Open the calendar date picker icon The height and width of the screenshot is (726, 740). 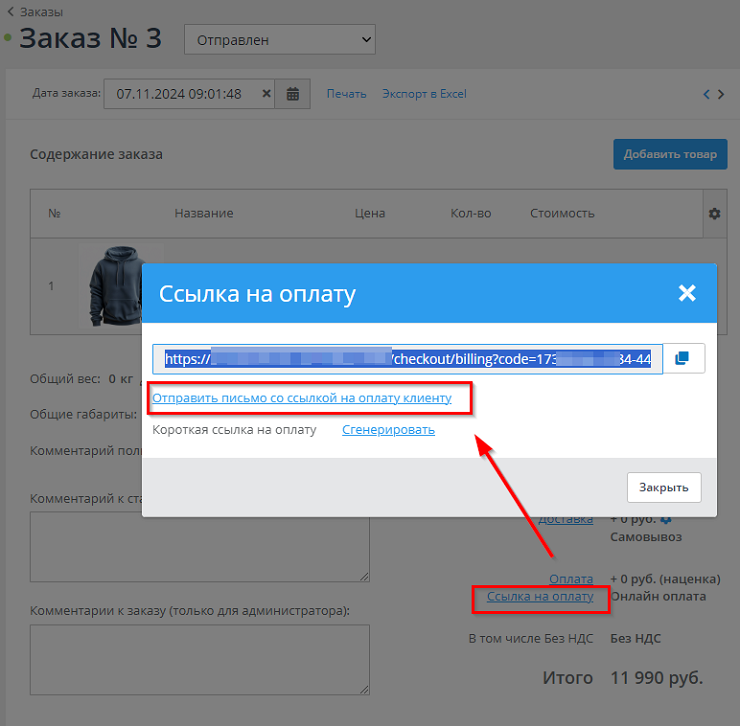(x=293, y=94)
